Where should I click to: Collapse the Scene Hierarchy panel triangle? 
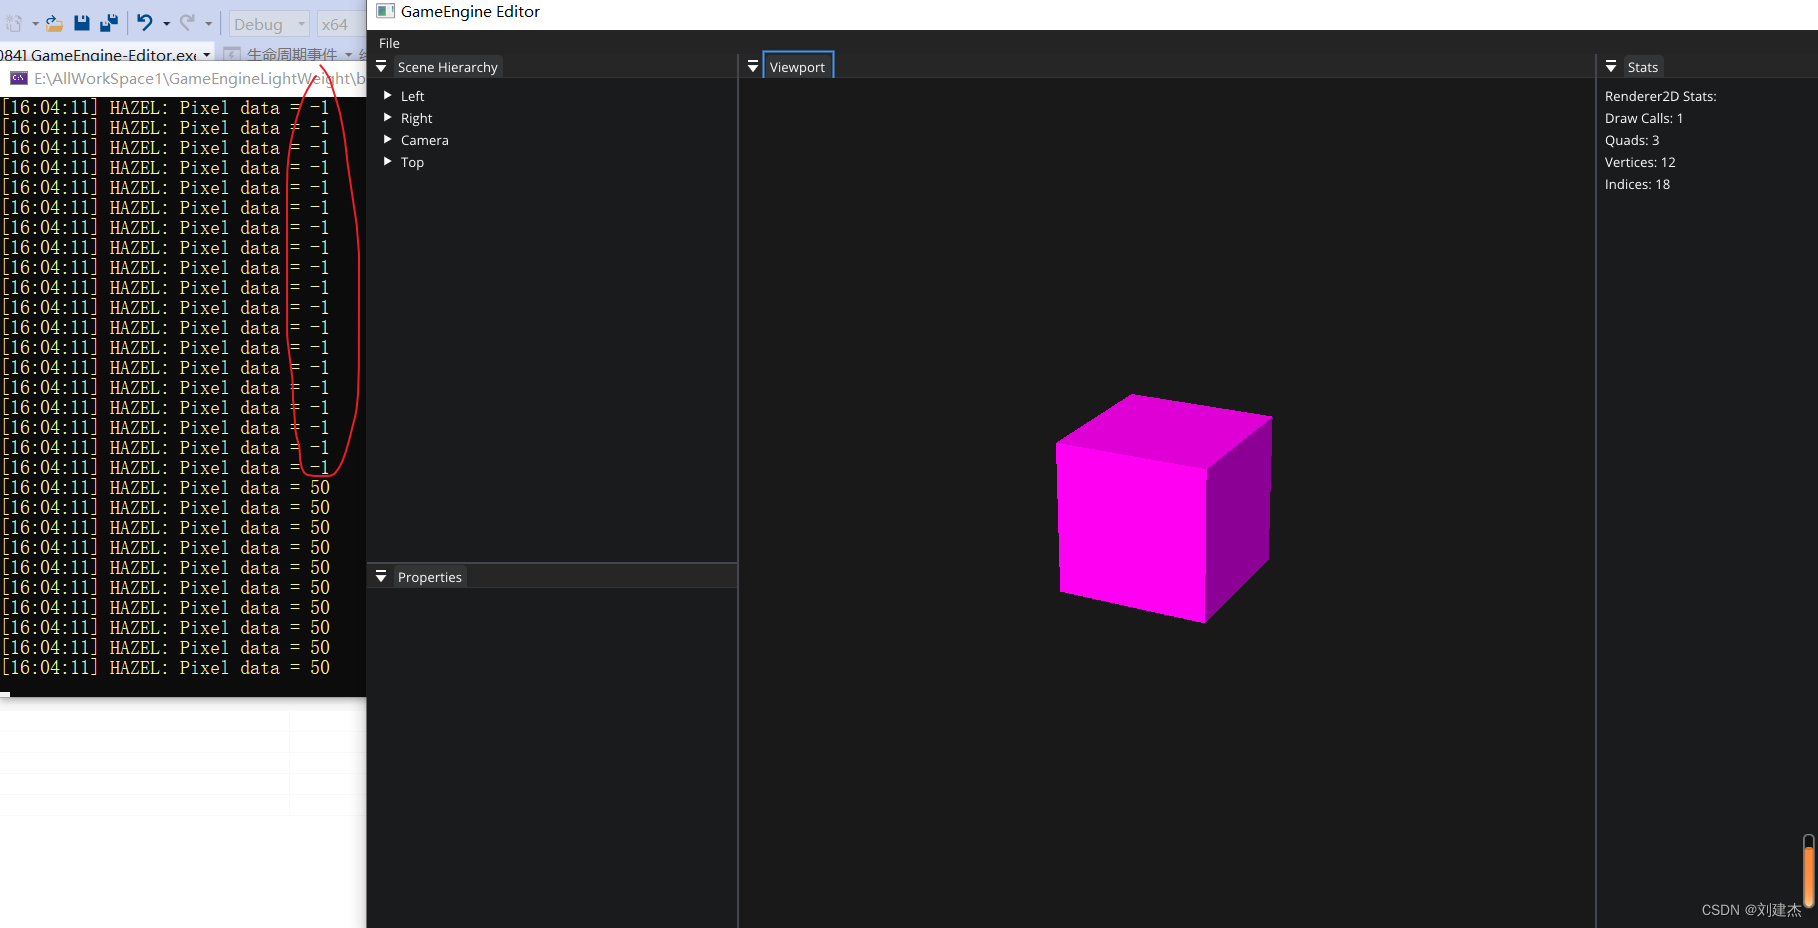[x=381, y=66]
